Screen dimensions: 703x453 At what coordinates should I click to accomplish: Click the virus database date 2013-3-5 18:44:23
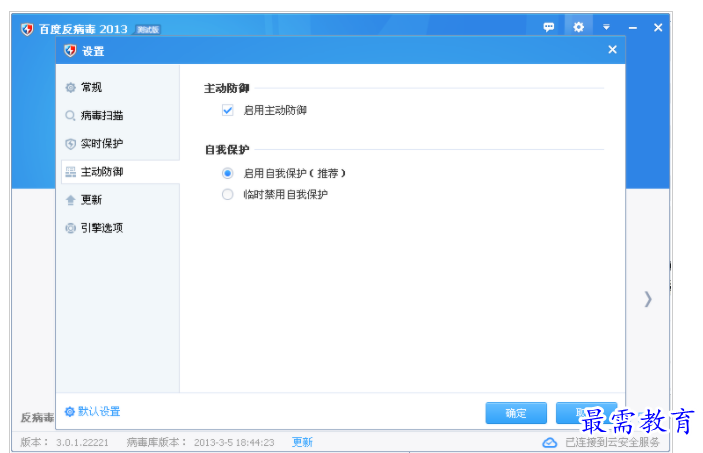(234, 443)
